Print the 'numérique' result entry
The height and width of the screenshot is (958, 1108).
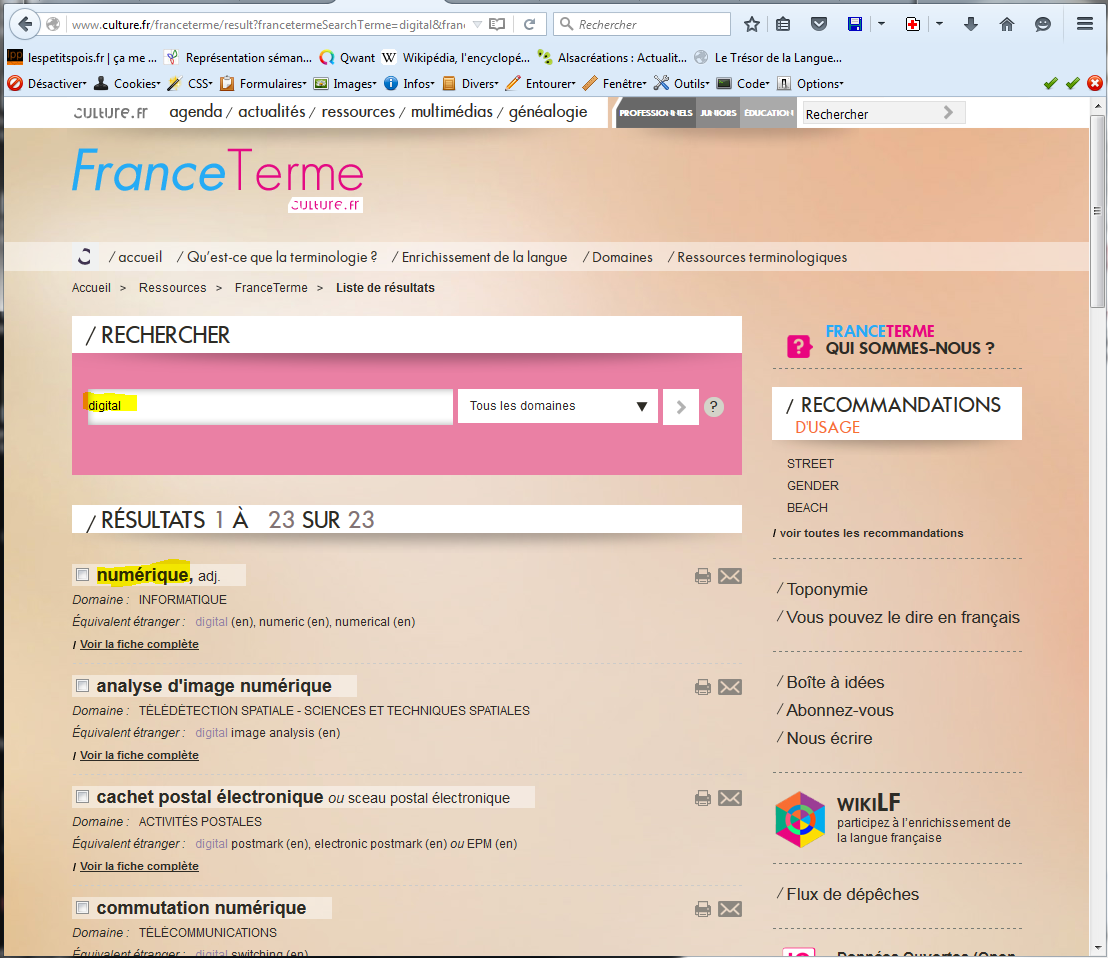pos(703,576)
